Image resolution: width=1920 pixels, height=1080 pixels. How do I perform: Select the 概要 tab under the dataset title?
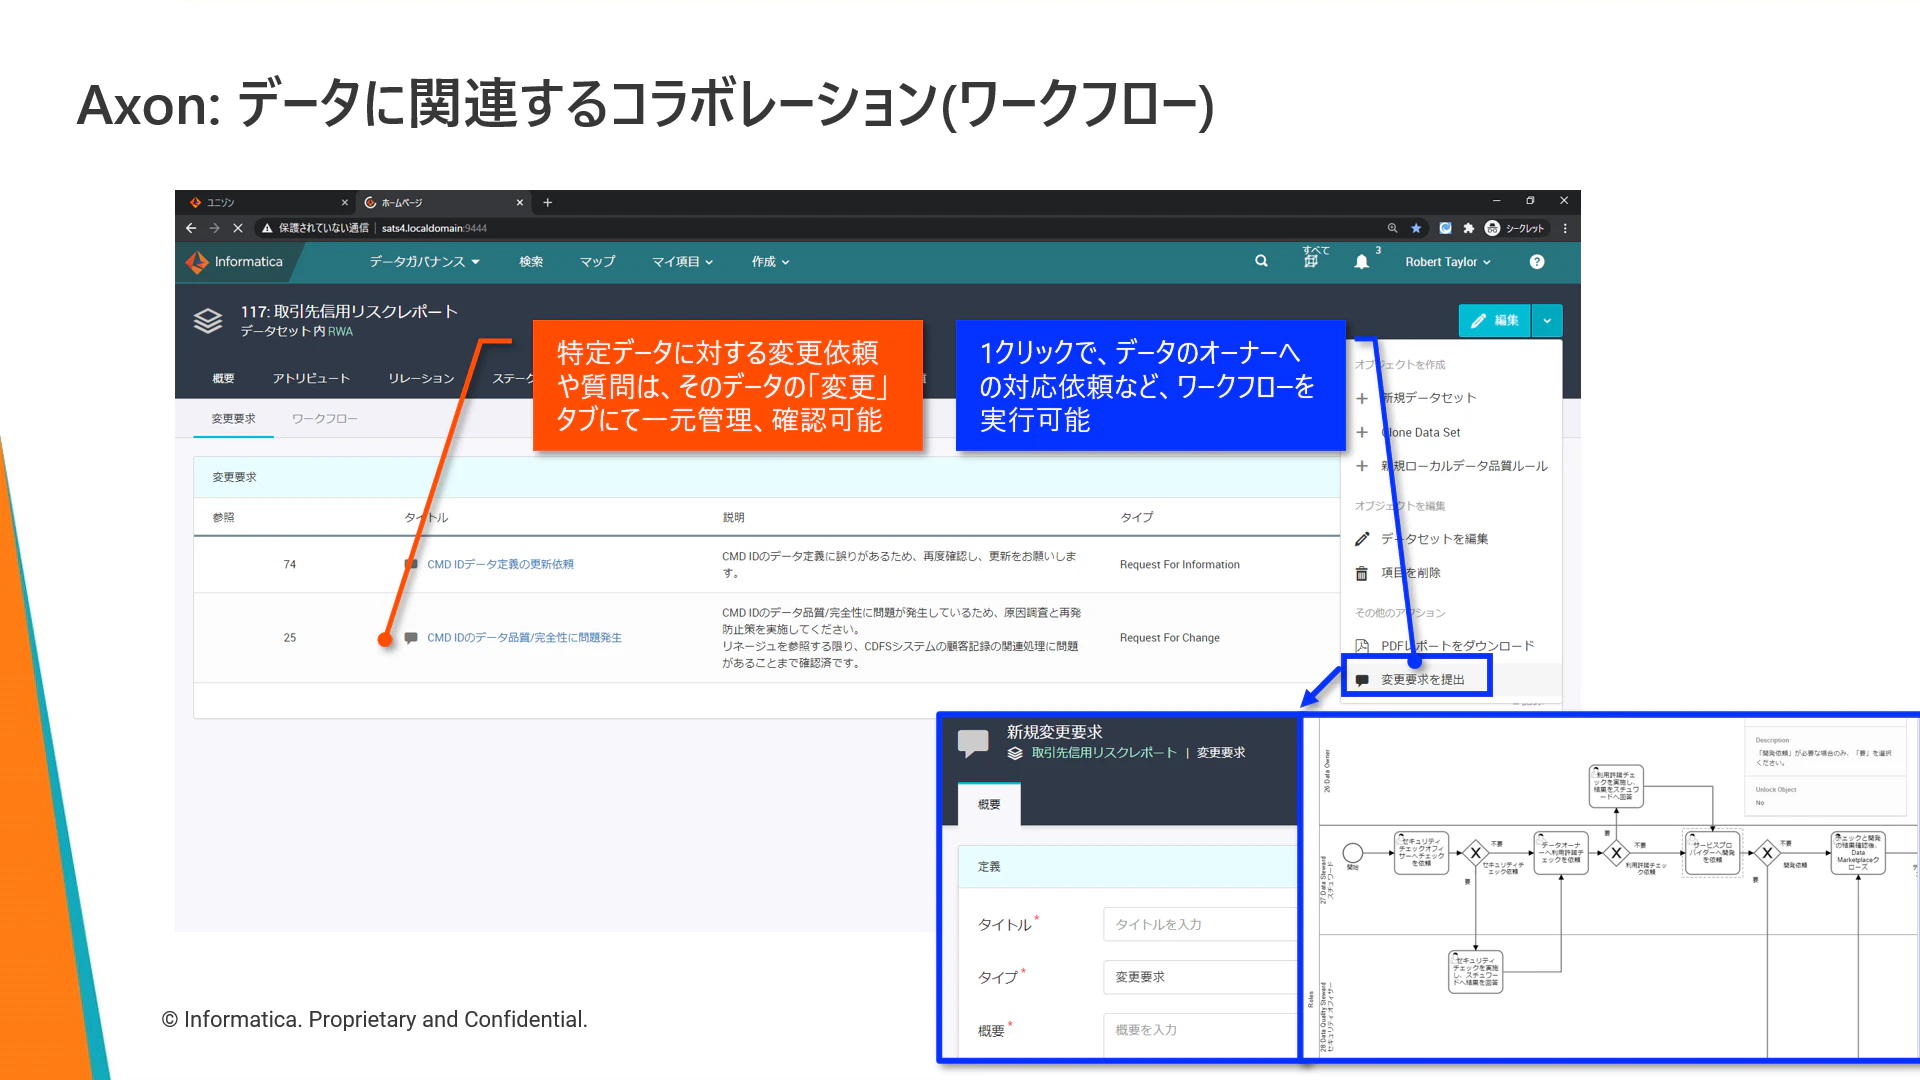pyautogui.click(x=223, y=379)
